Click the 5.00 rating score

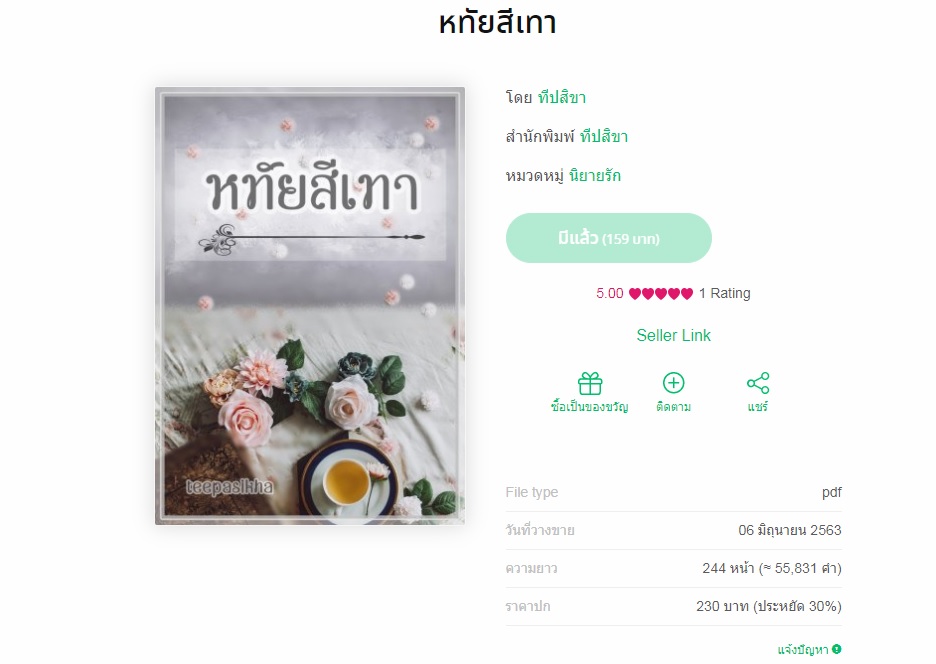click(609, 293)
